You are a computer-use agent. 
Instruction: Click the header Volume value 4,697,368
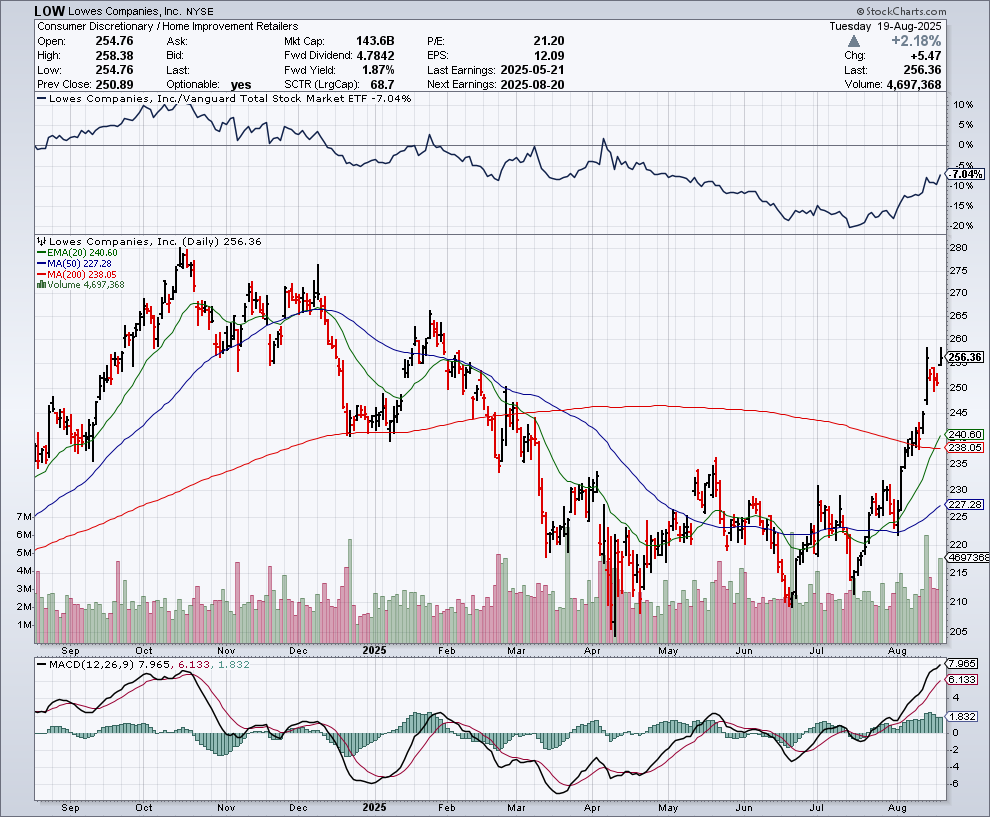(913, 85)
